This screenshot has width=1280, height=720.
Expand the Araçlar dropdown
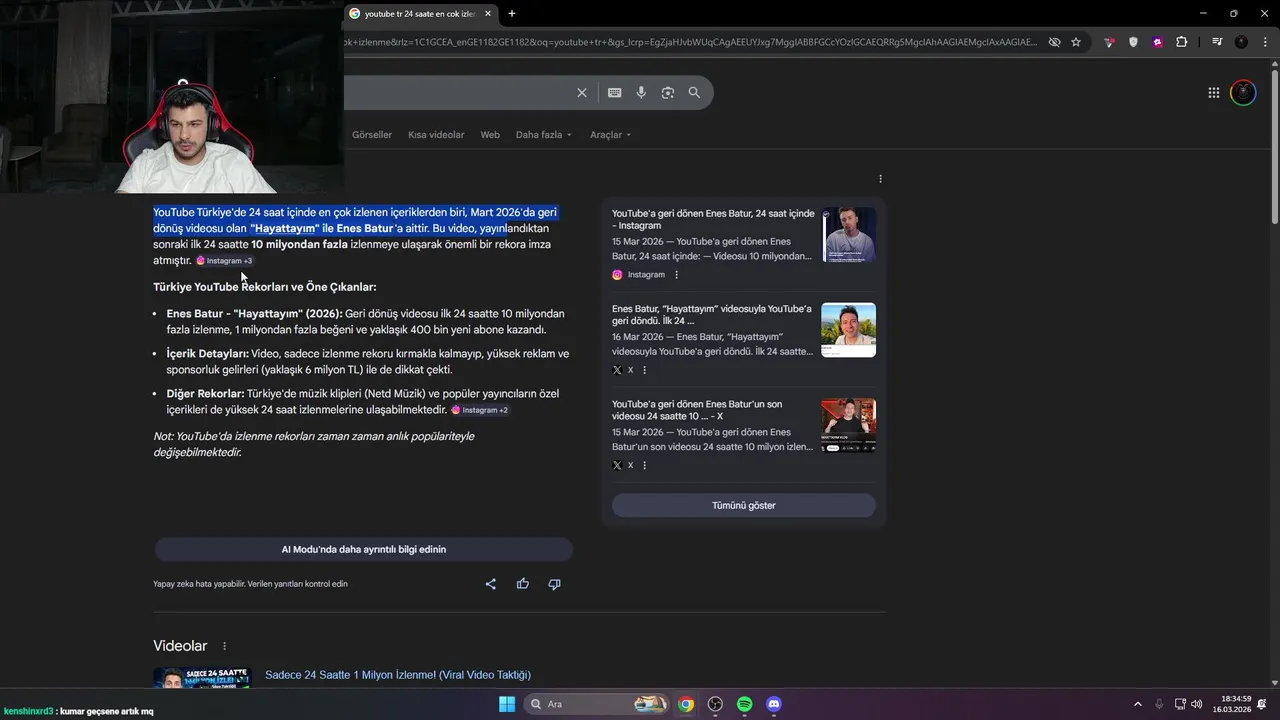pos(611,135)
